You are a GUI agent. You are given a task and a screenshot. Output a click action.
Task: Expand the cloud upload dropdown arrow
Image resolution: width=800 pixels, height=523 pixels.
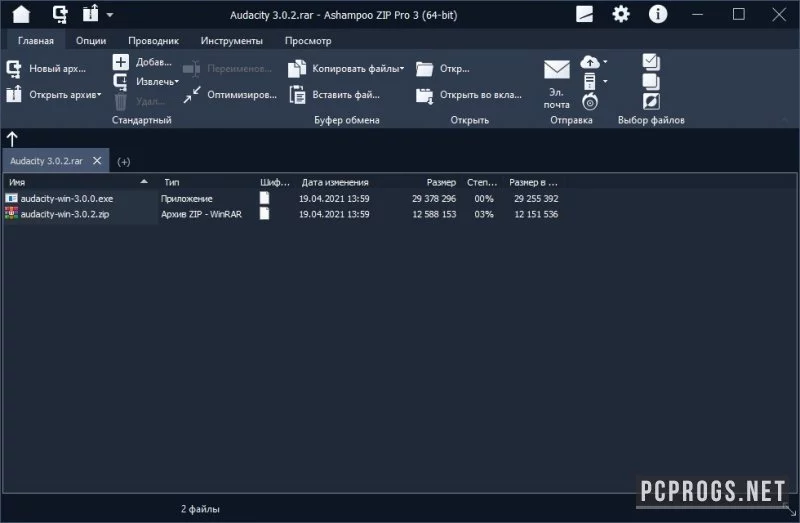(606, 62)
